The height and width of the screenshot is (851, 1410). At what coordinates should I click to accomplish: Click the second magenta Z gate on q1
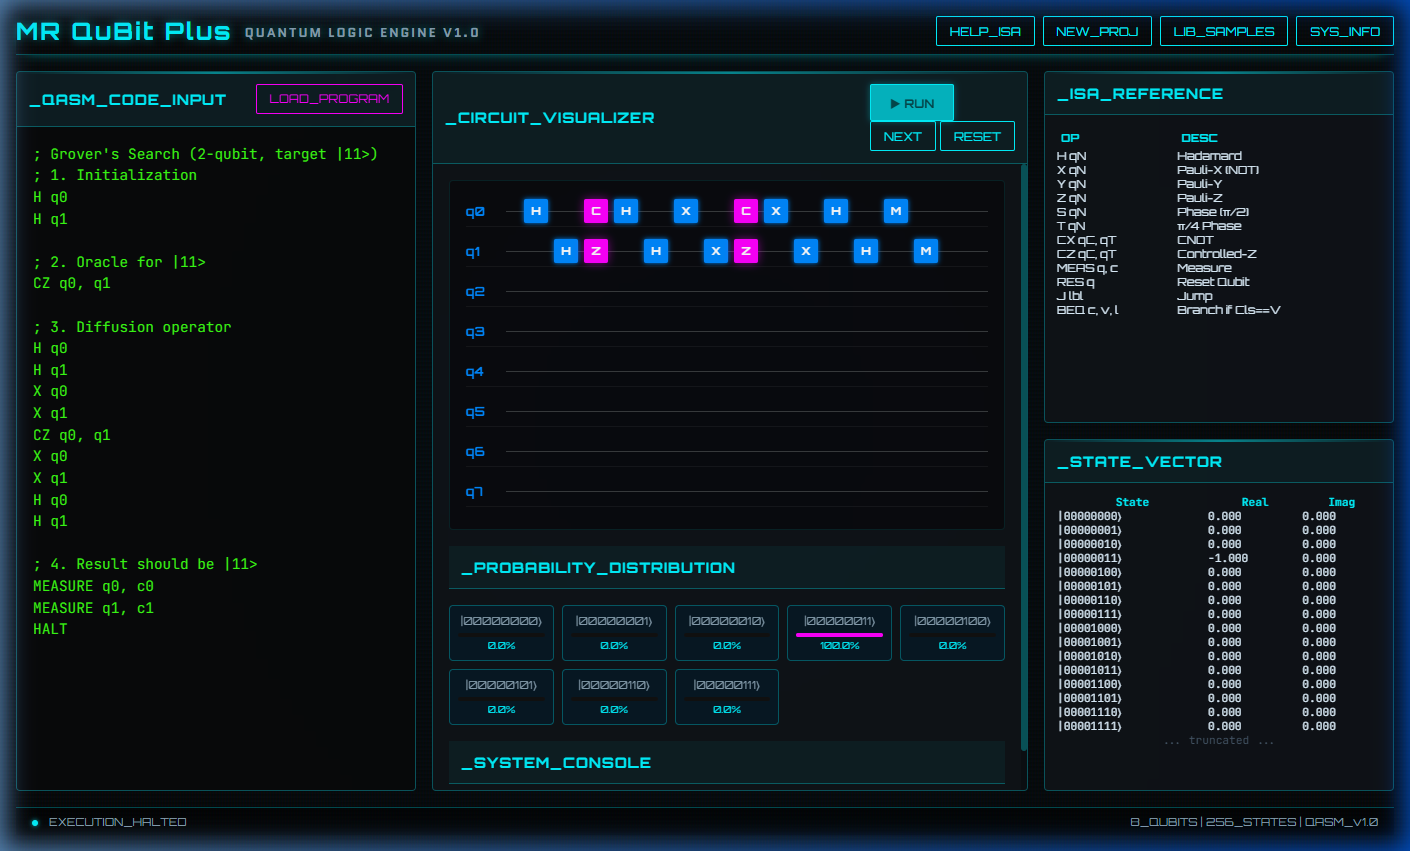coord(746,251)
